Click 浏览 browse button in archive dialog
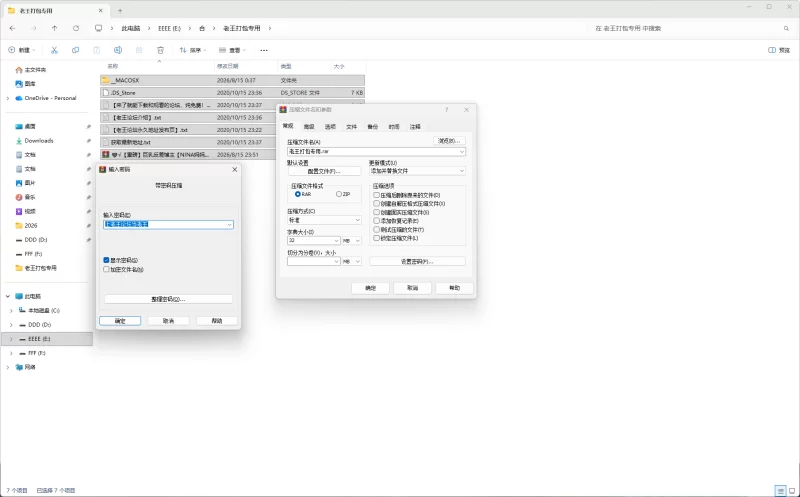This screenshot has height=497, width=800. (x=449, y=141)
